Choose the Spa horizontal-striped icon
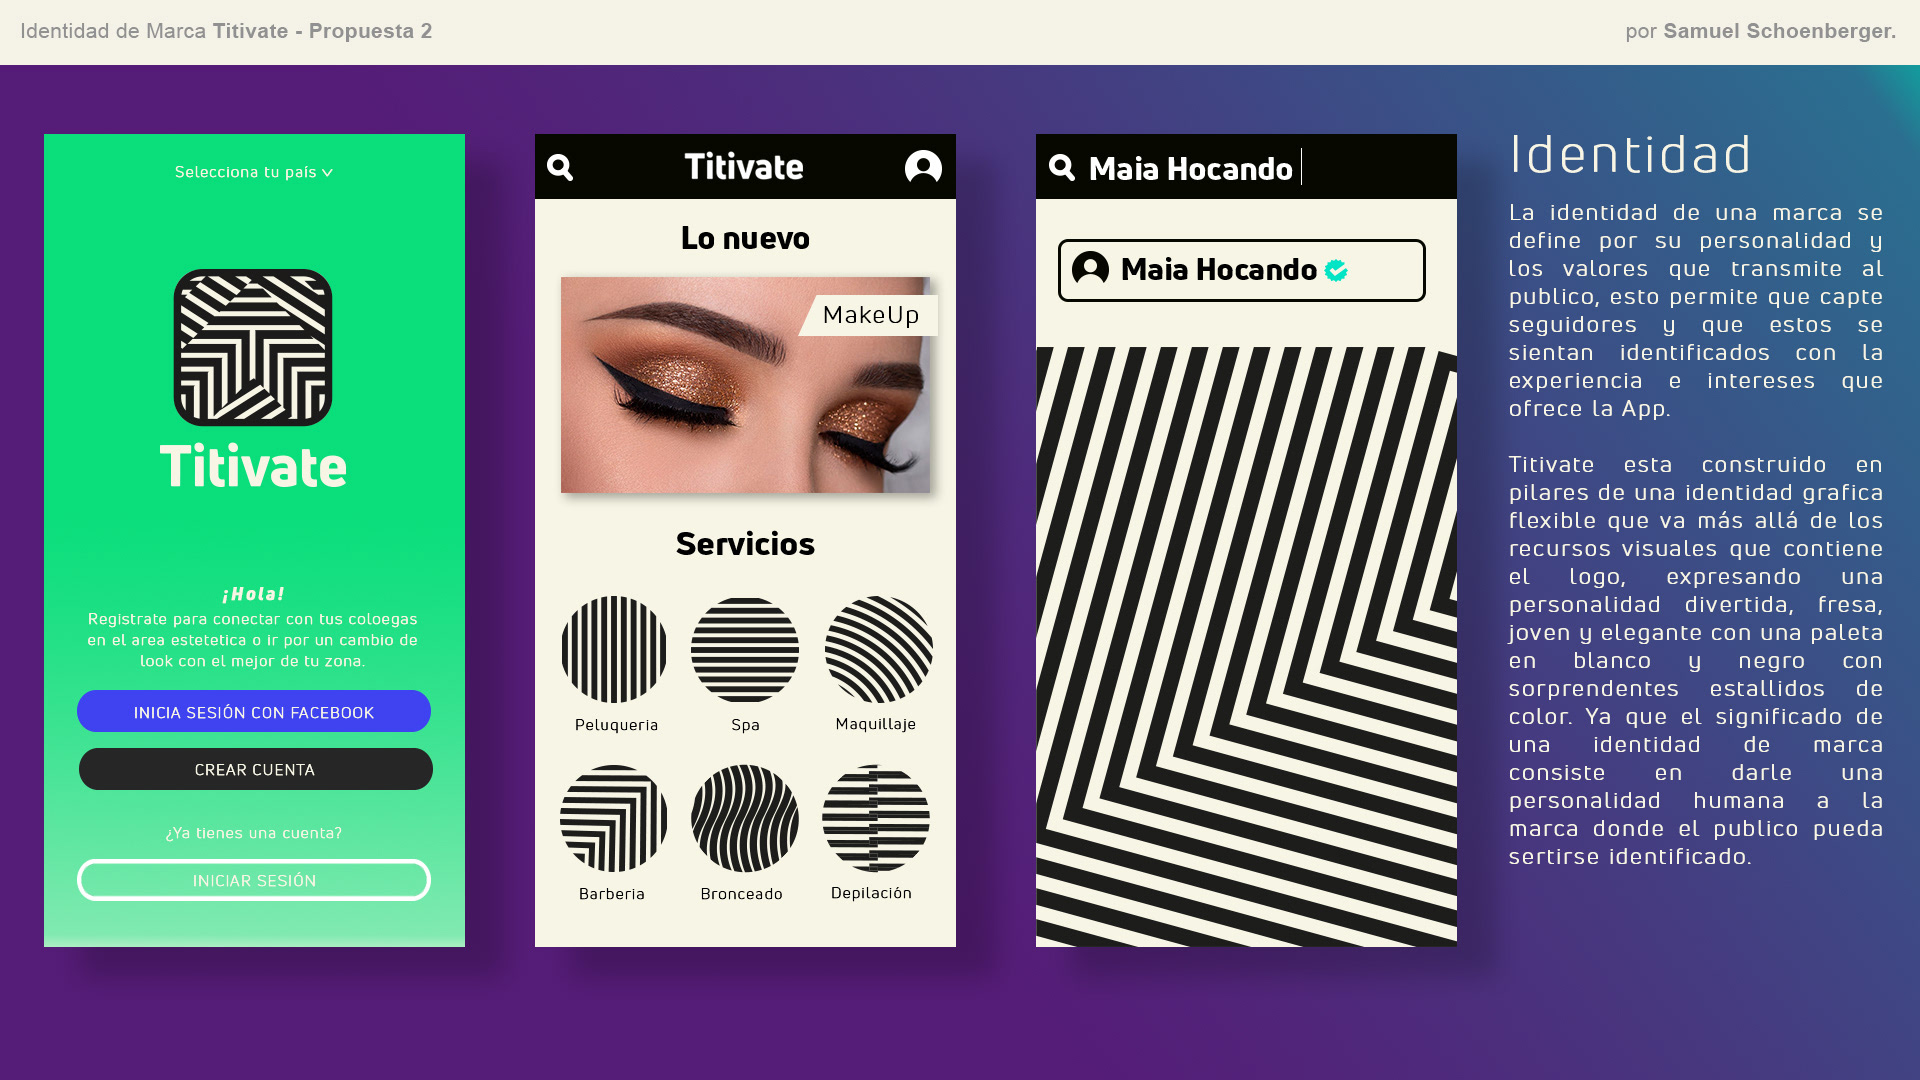This screenshot has height=1080, width=1920. (x=745, y=650)
